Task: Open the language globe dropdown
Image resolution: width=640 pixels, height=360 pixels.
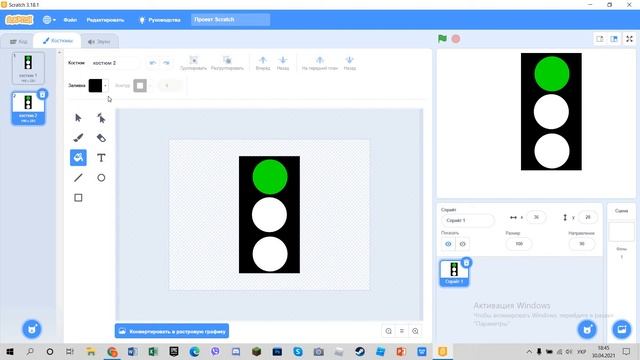Action: coord(49,20)
